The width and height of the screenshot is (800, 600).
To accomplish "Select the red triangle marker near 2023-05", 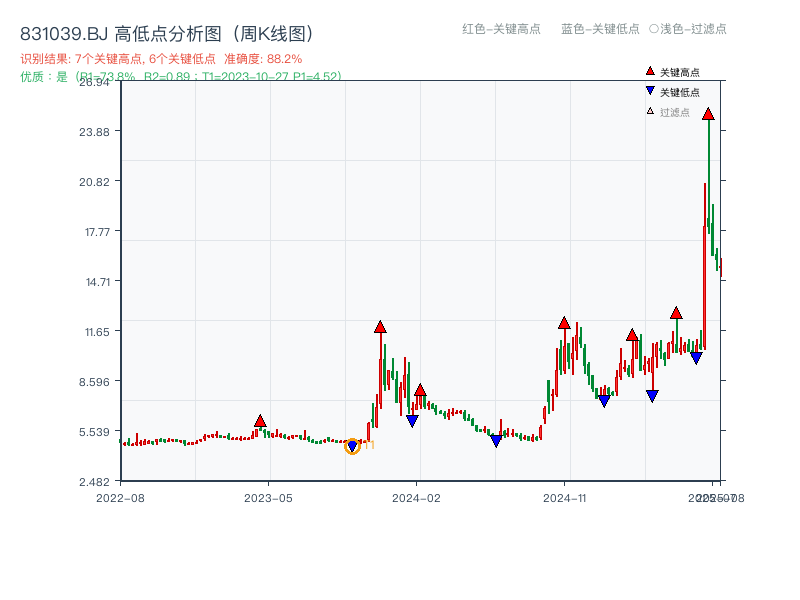I will pos(260,421).
